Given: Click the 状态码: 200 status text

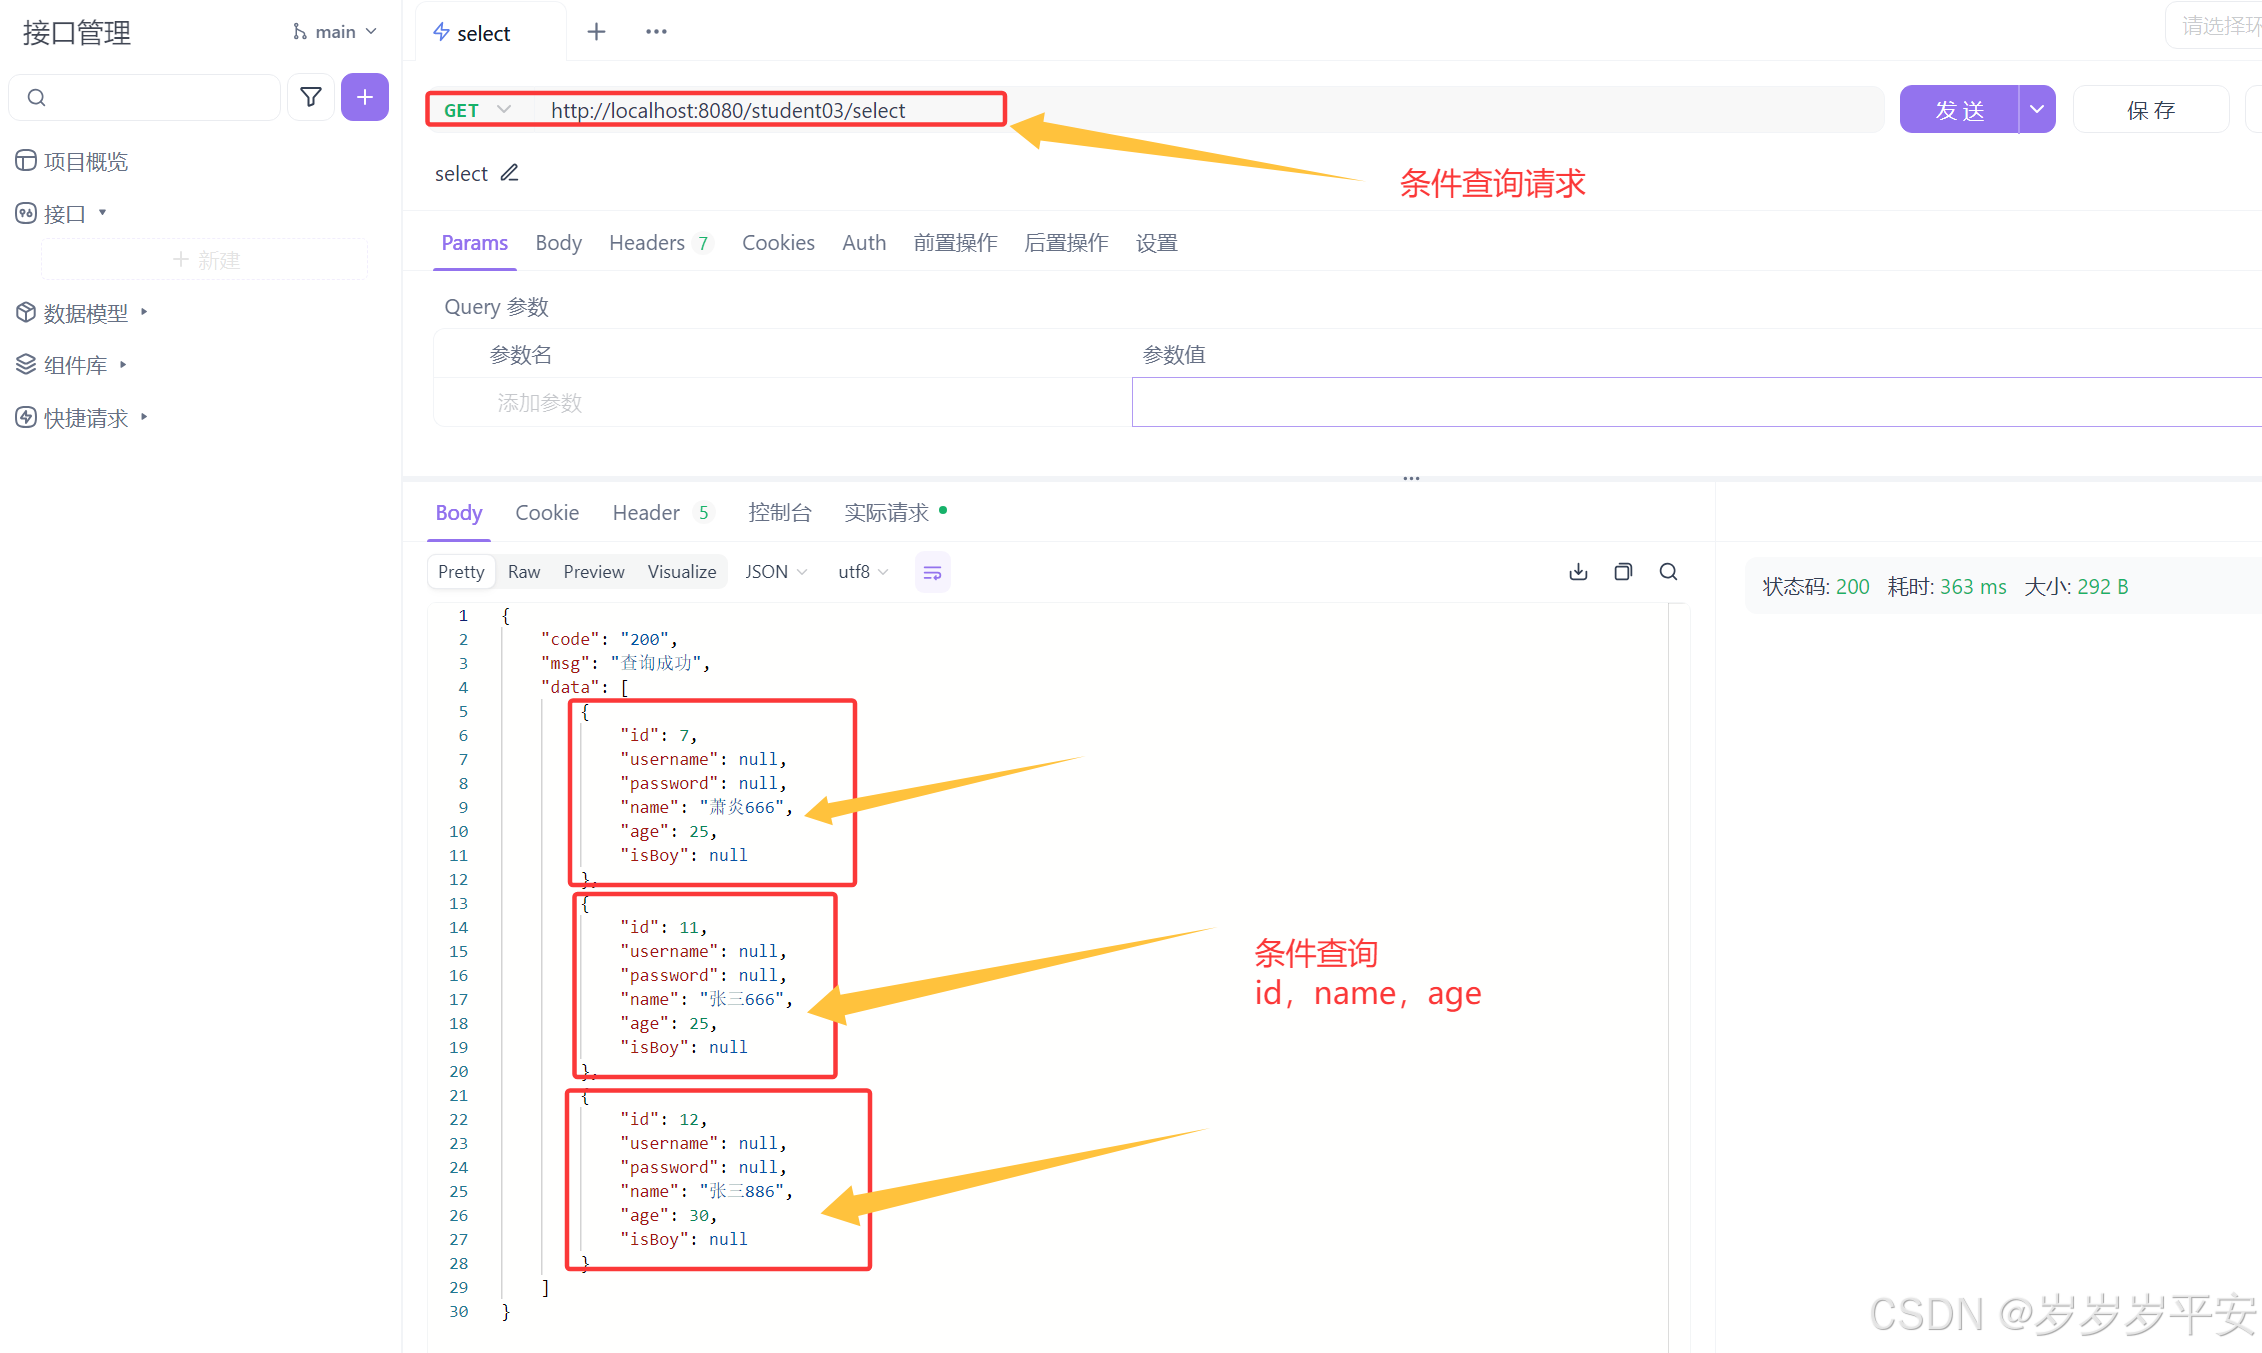Looking at the screenshot, I should pyautogui.click(x=1815, y=587).
